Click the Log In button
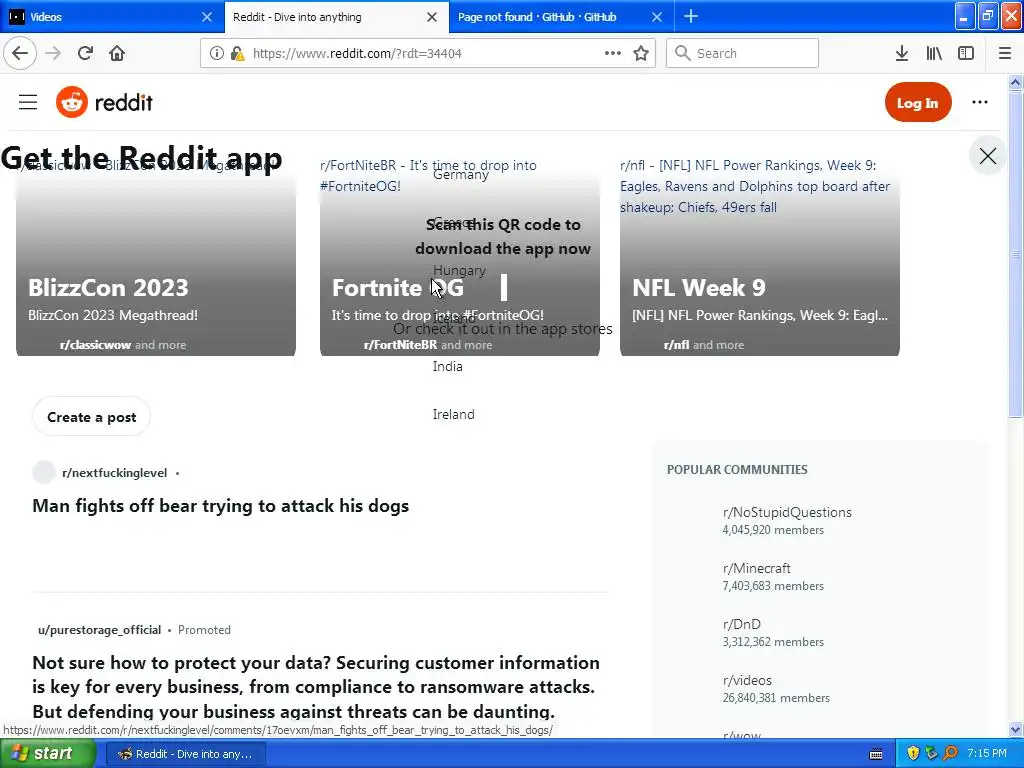1024x768 pixels. pyautogui.click(x=918, y=102)
